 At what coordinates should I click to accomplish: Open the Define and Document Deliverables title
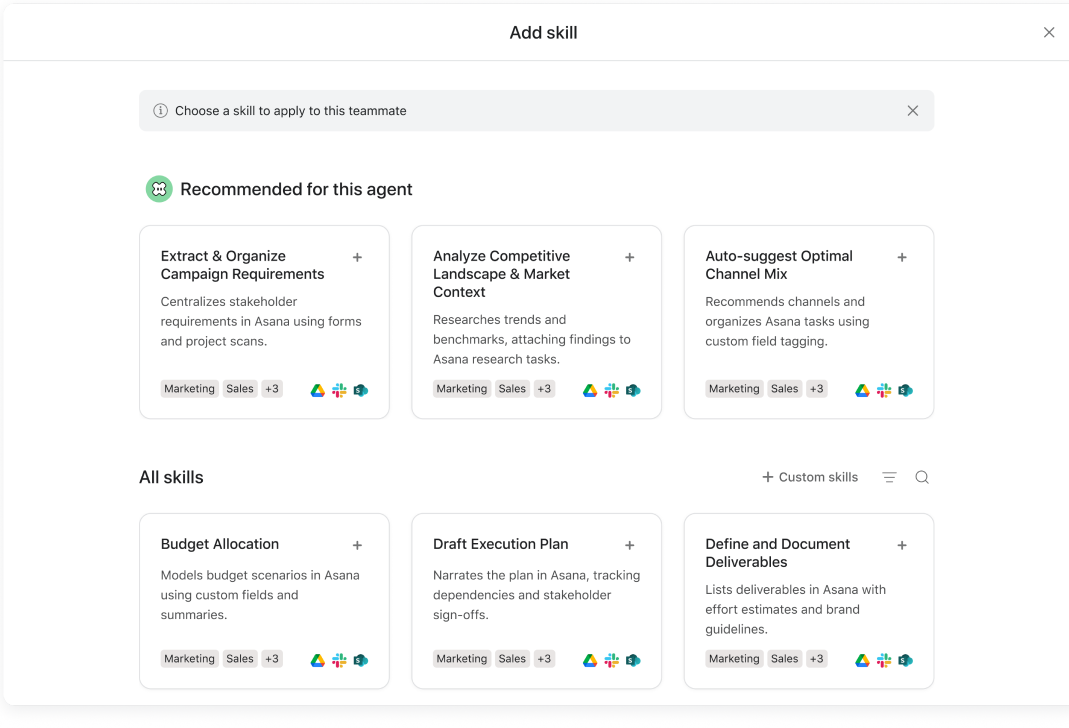777,553
